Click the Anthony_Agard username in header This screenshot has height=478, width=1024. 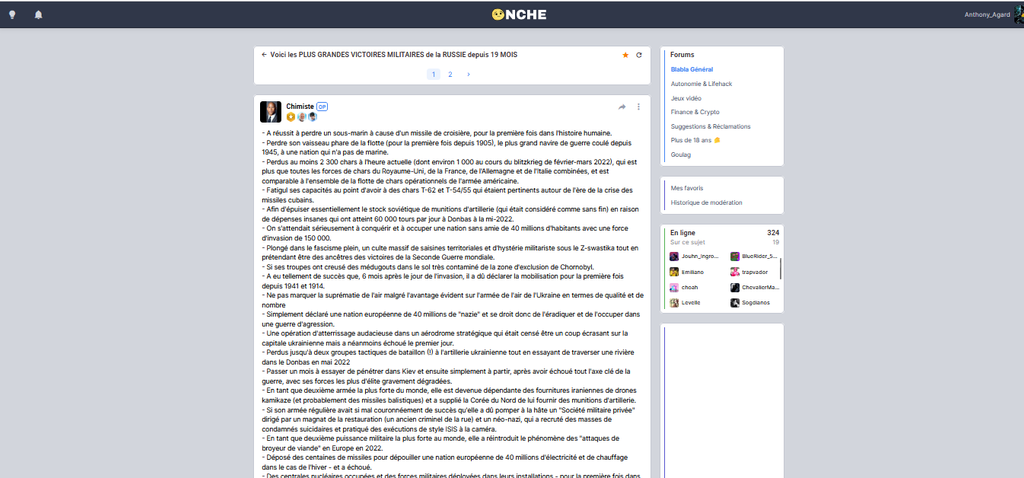pos(987,14)
